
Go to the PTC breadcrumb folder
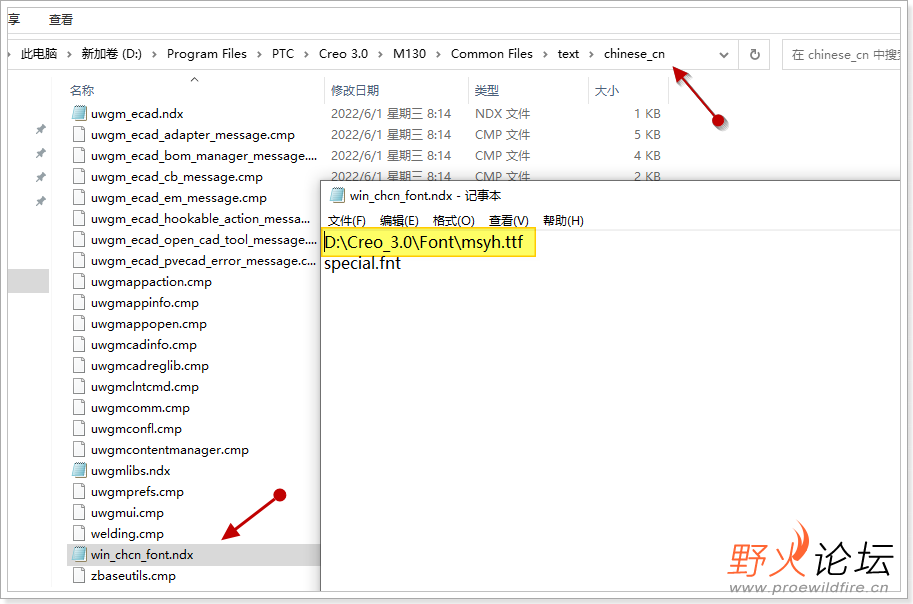(282, 54)
